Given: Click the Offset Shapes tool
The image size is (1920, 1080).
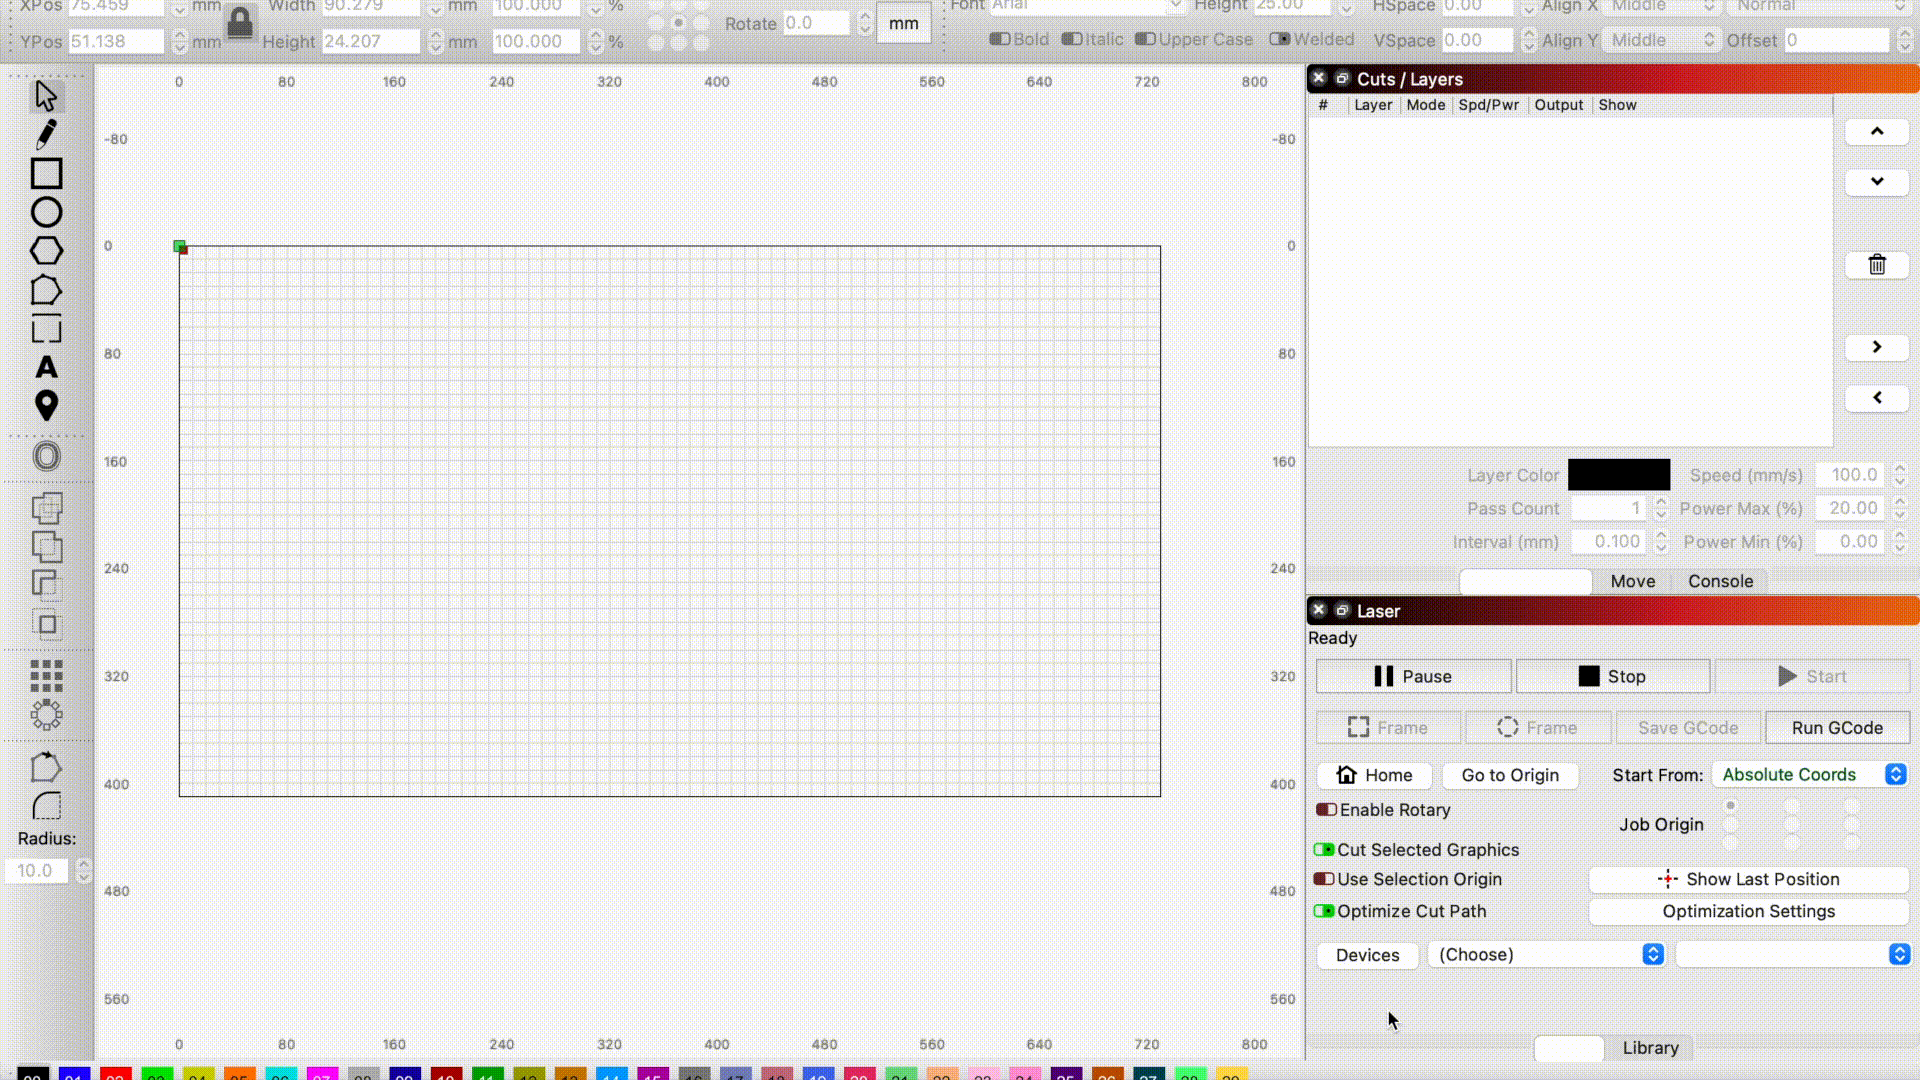Looking at the screenshot, I should coord(46,457).
